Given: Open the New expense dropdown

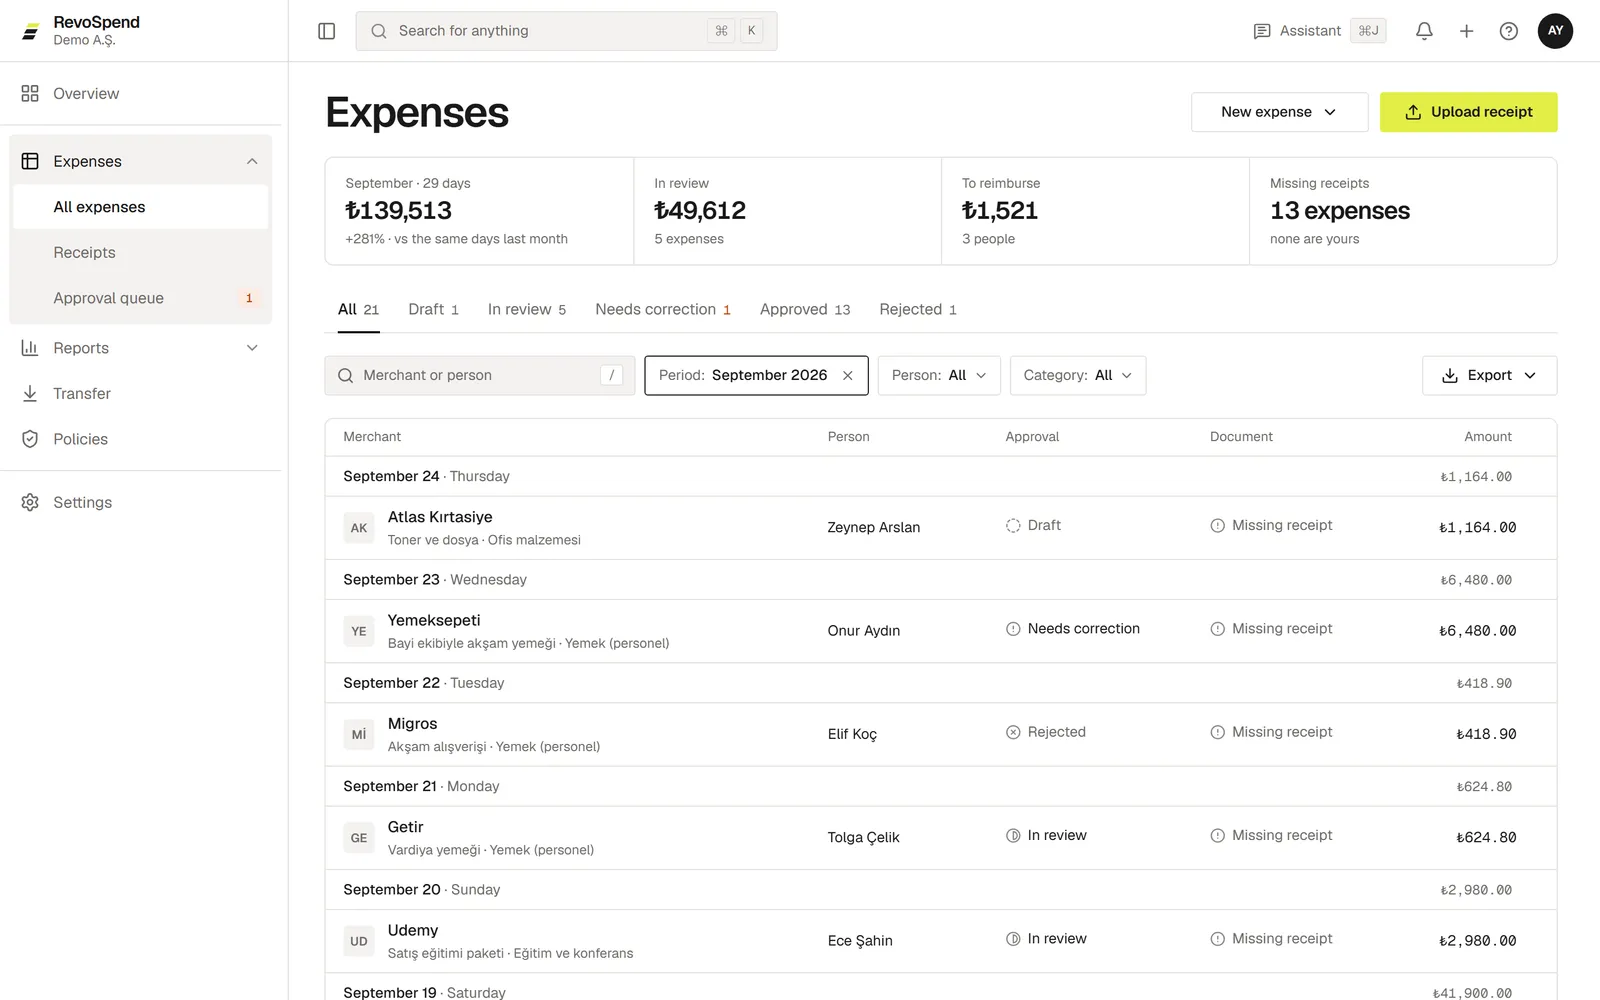Looking at the screenshot, I should (1279, 112).
